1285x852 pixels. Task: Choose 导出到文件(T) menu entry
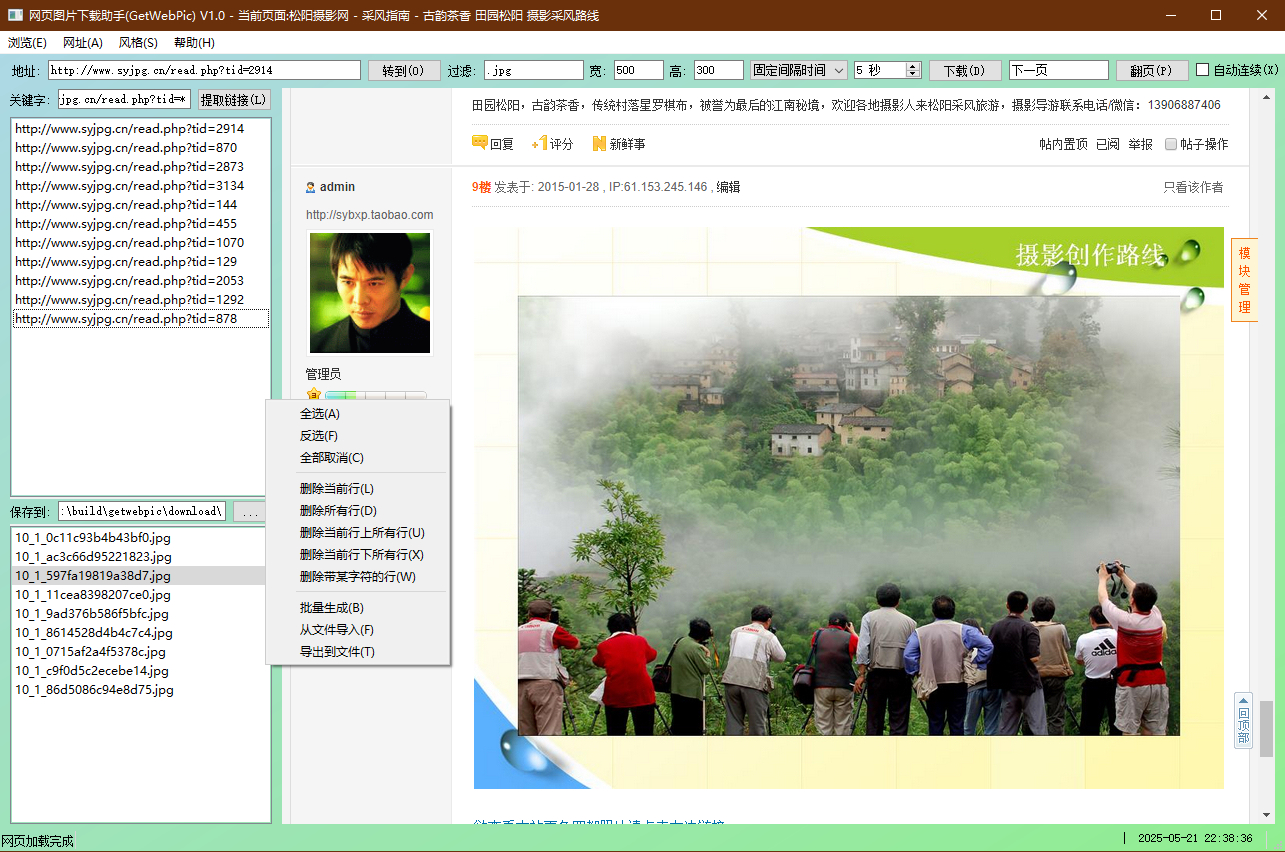(358, 652)
